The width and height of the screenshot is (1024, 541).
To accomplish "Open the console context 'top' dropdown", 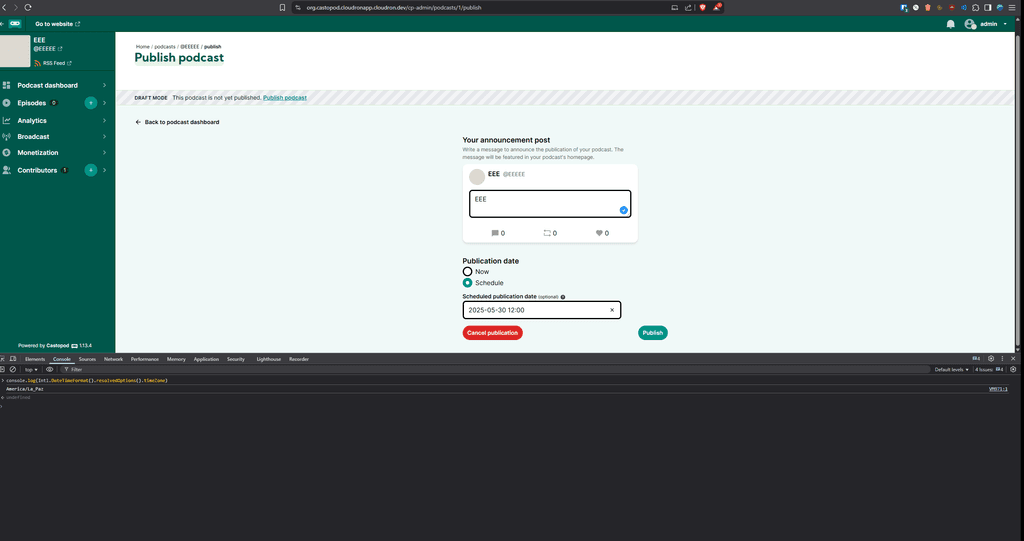I will (x=31, y=369).
